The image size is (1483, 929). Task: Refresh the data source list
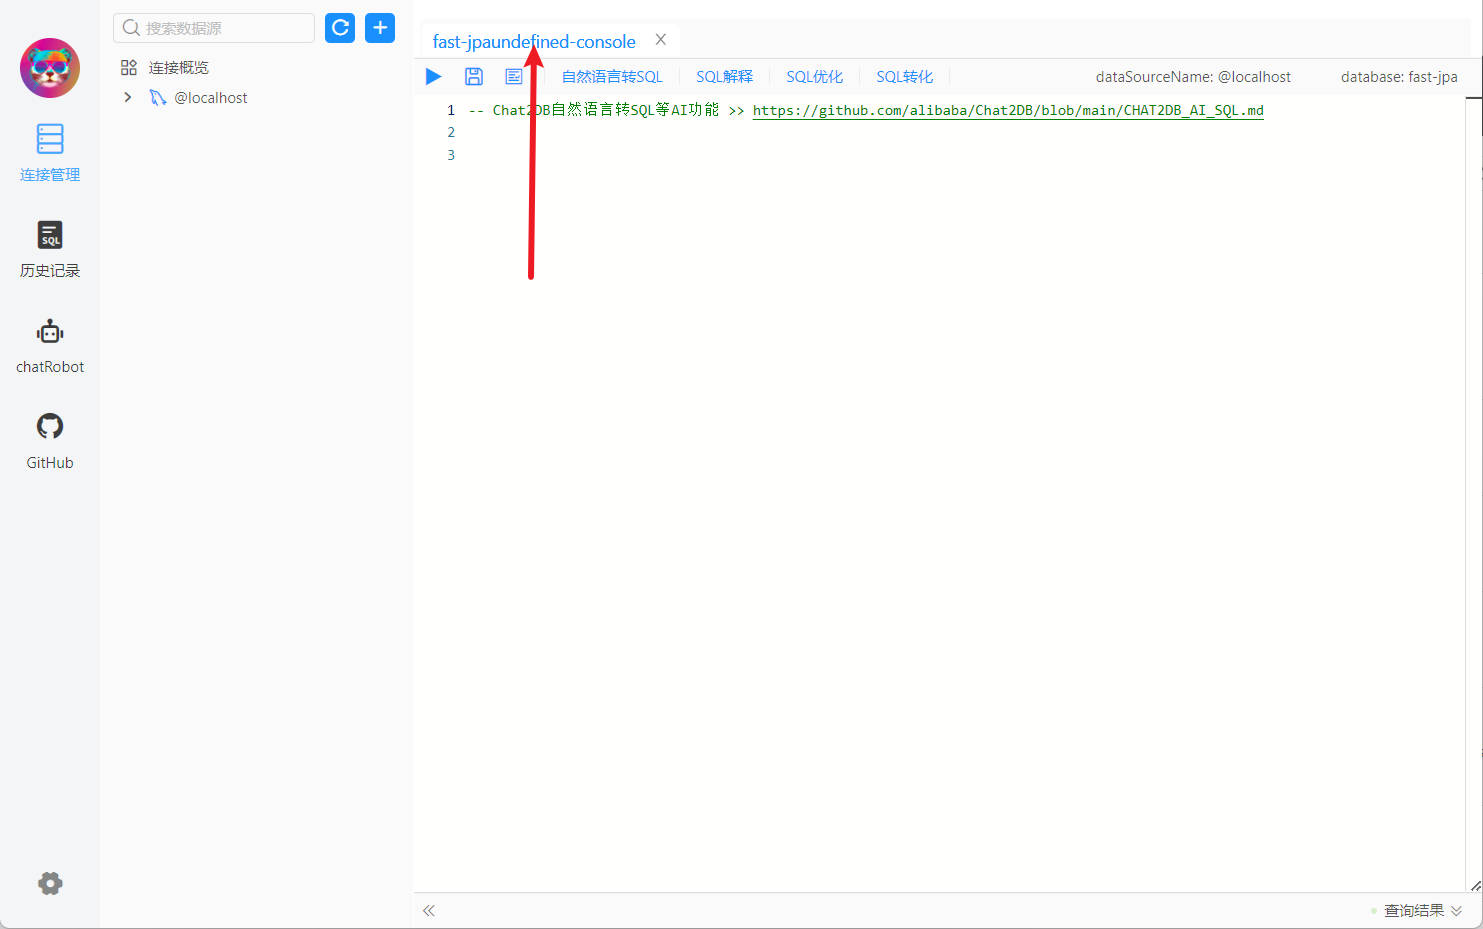coord(339,28)
